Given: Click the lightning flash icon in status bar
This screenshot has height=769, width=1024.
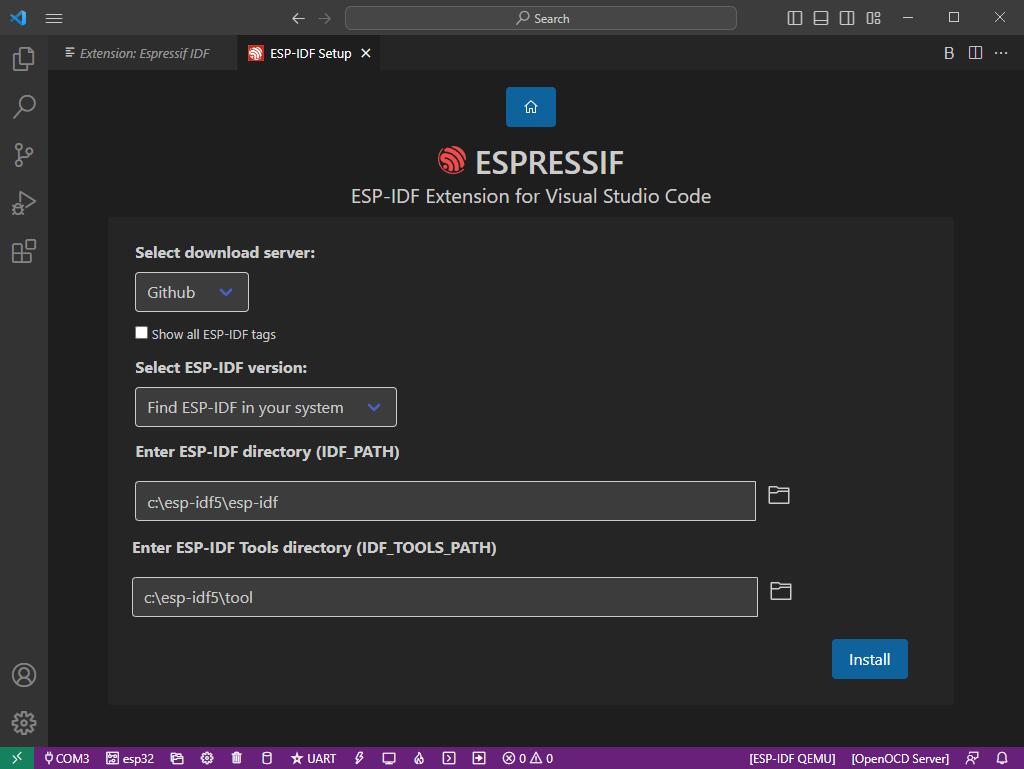Looking at the screenshot, I should point(359,758).
